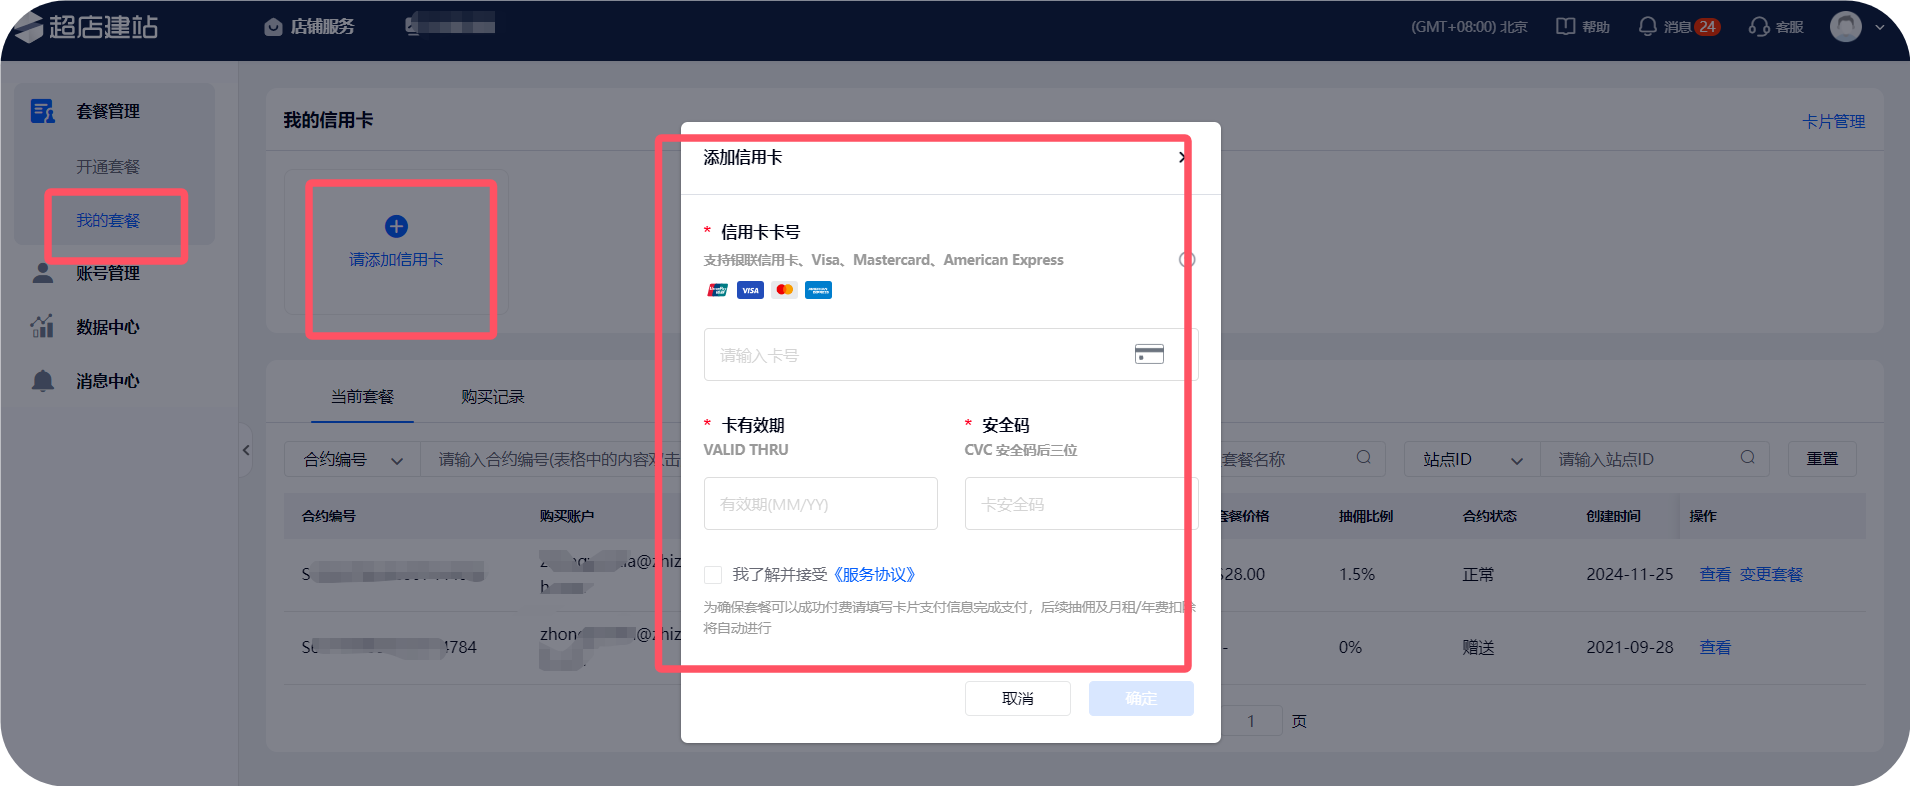Click the 套餐管理 sidebar icon
This screenshot has width=1910, height=786.
(x=42, y=111)
